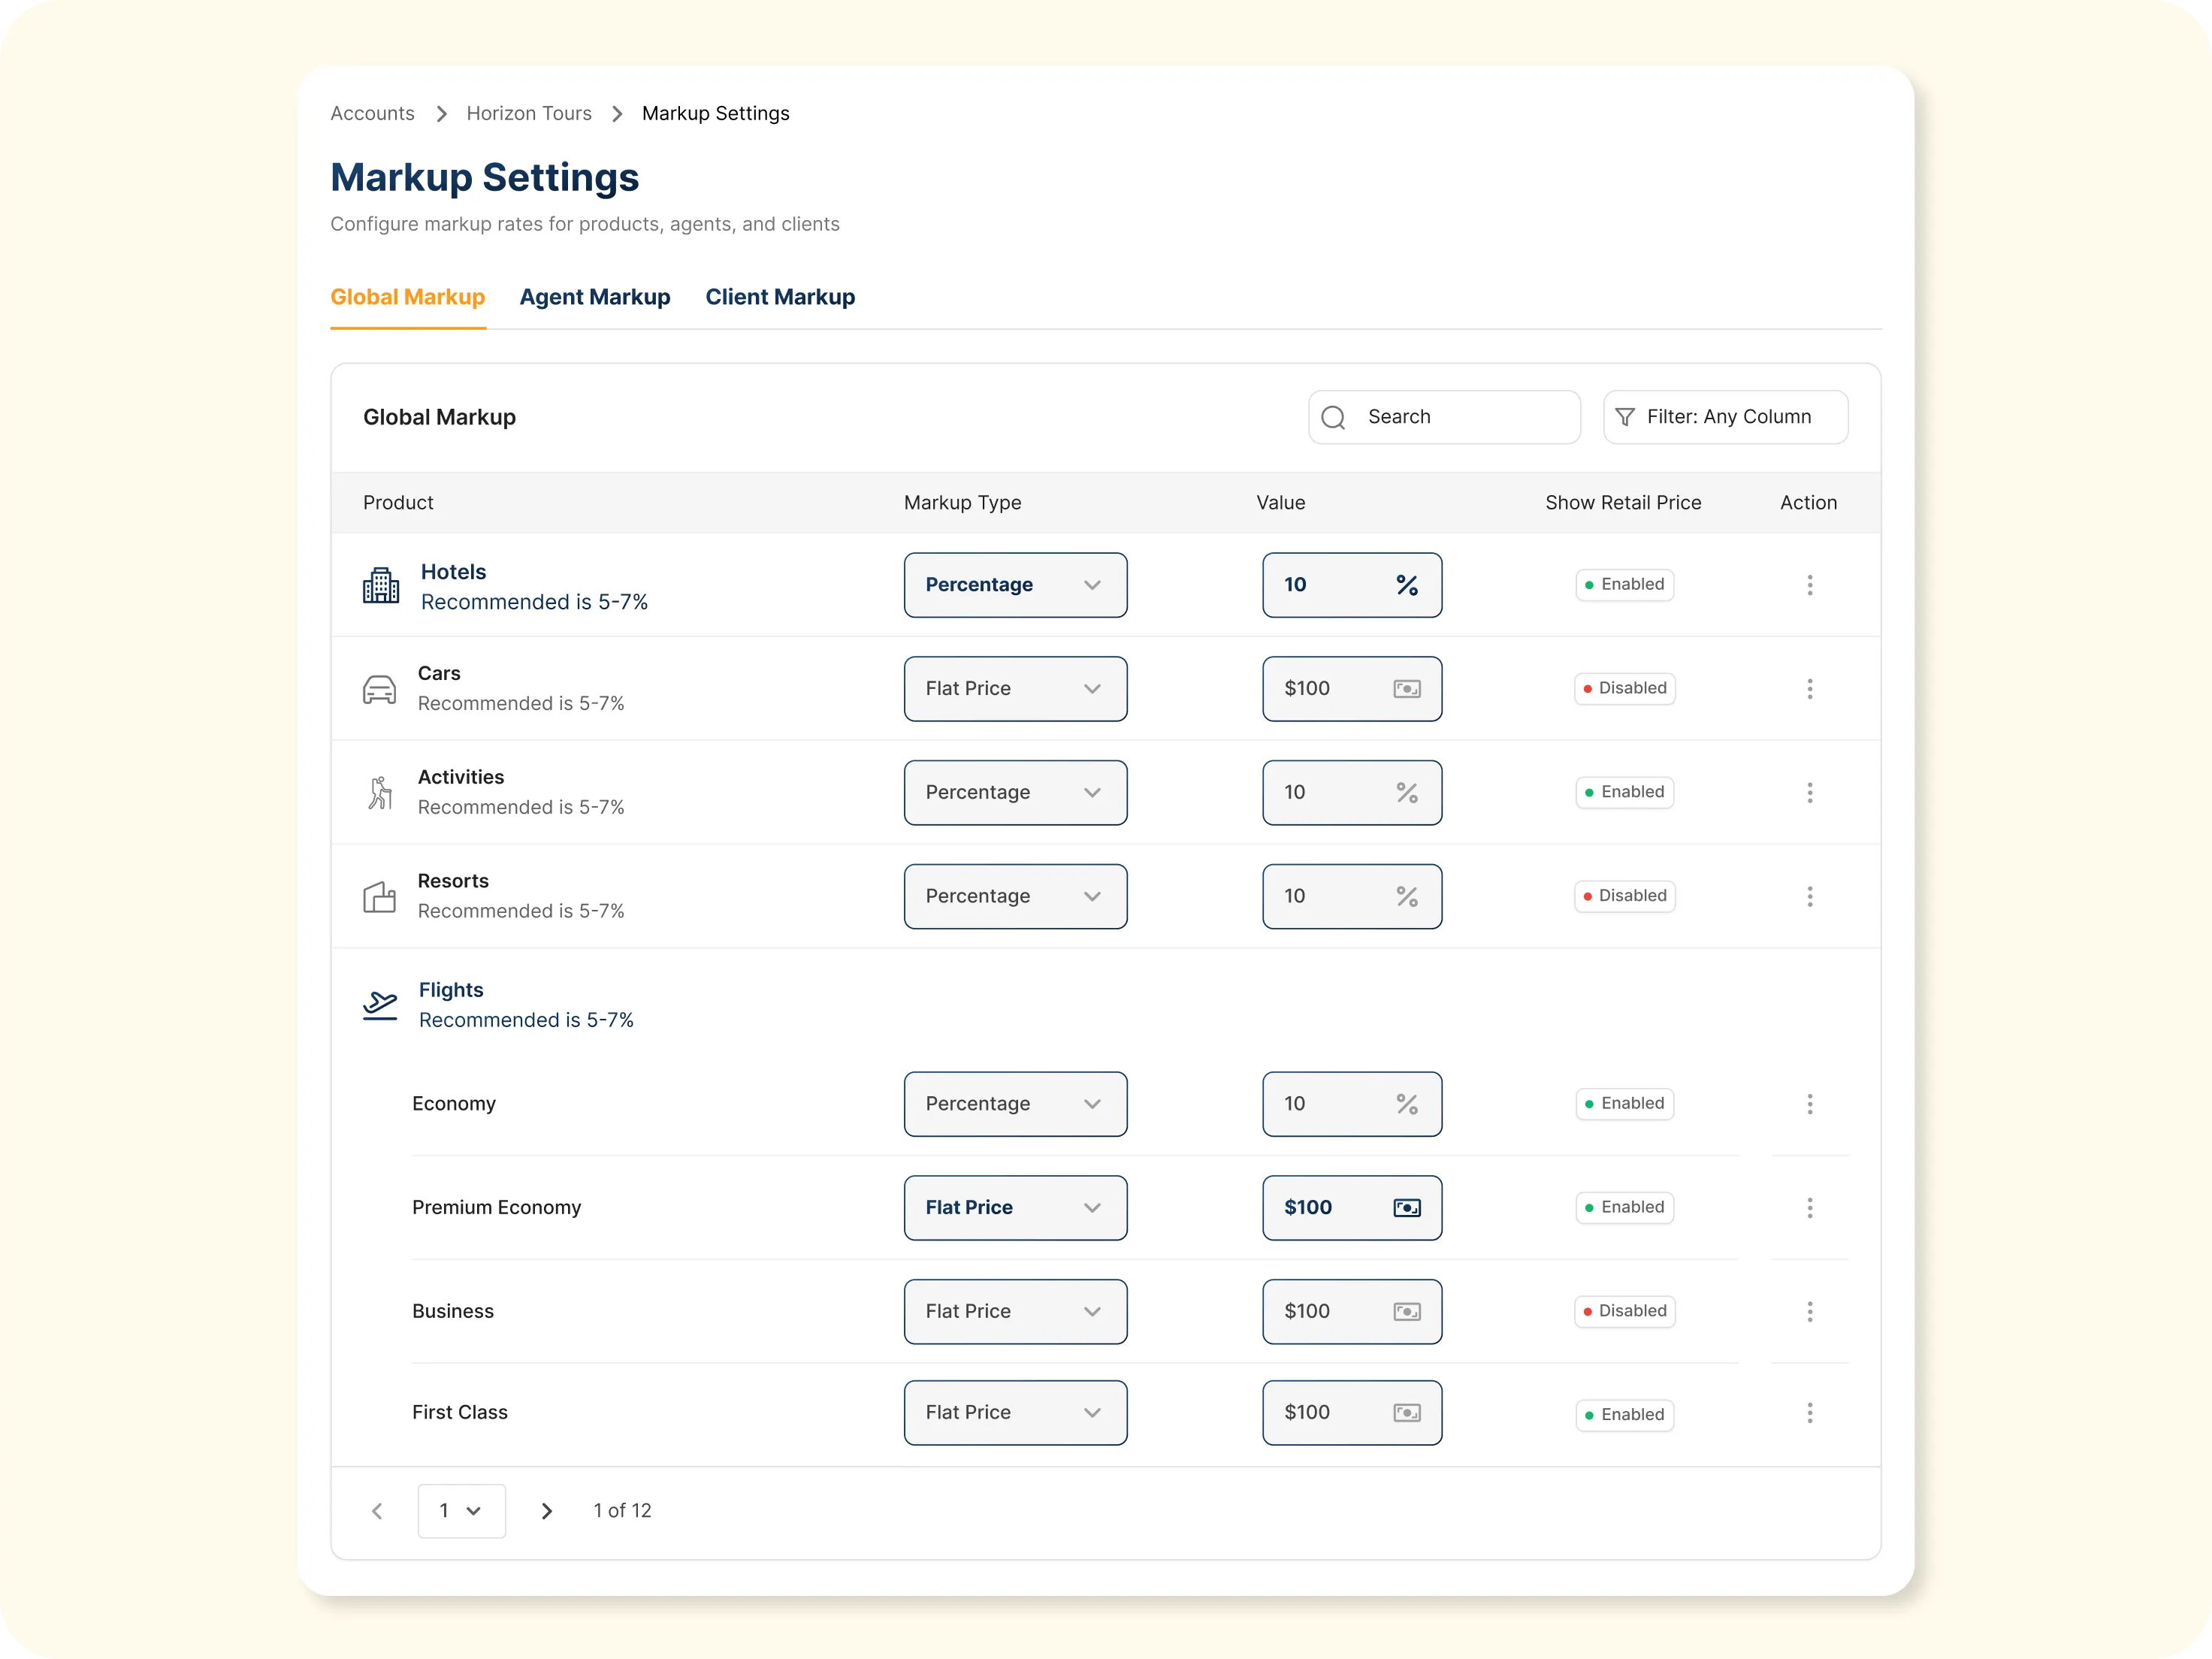Switch to Global Markup tab
Screen dimensions: 2212x1659
click(x=407, y=297)
